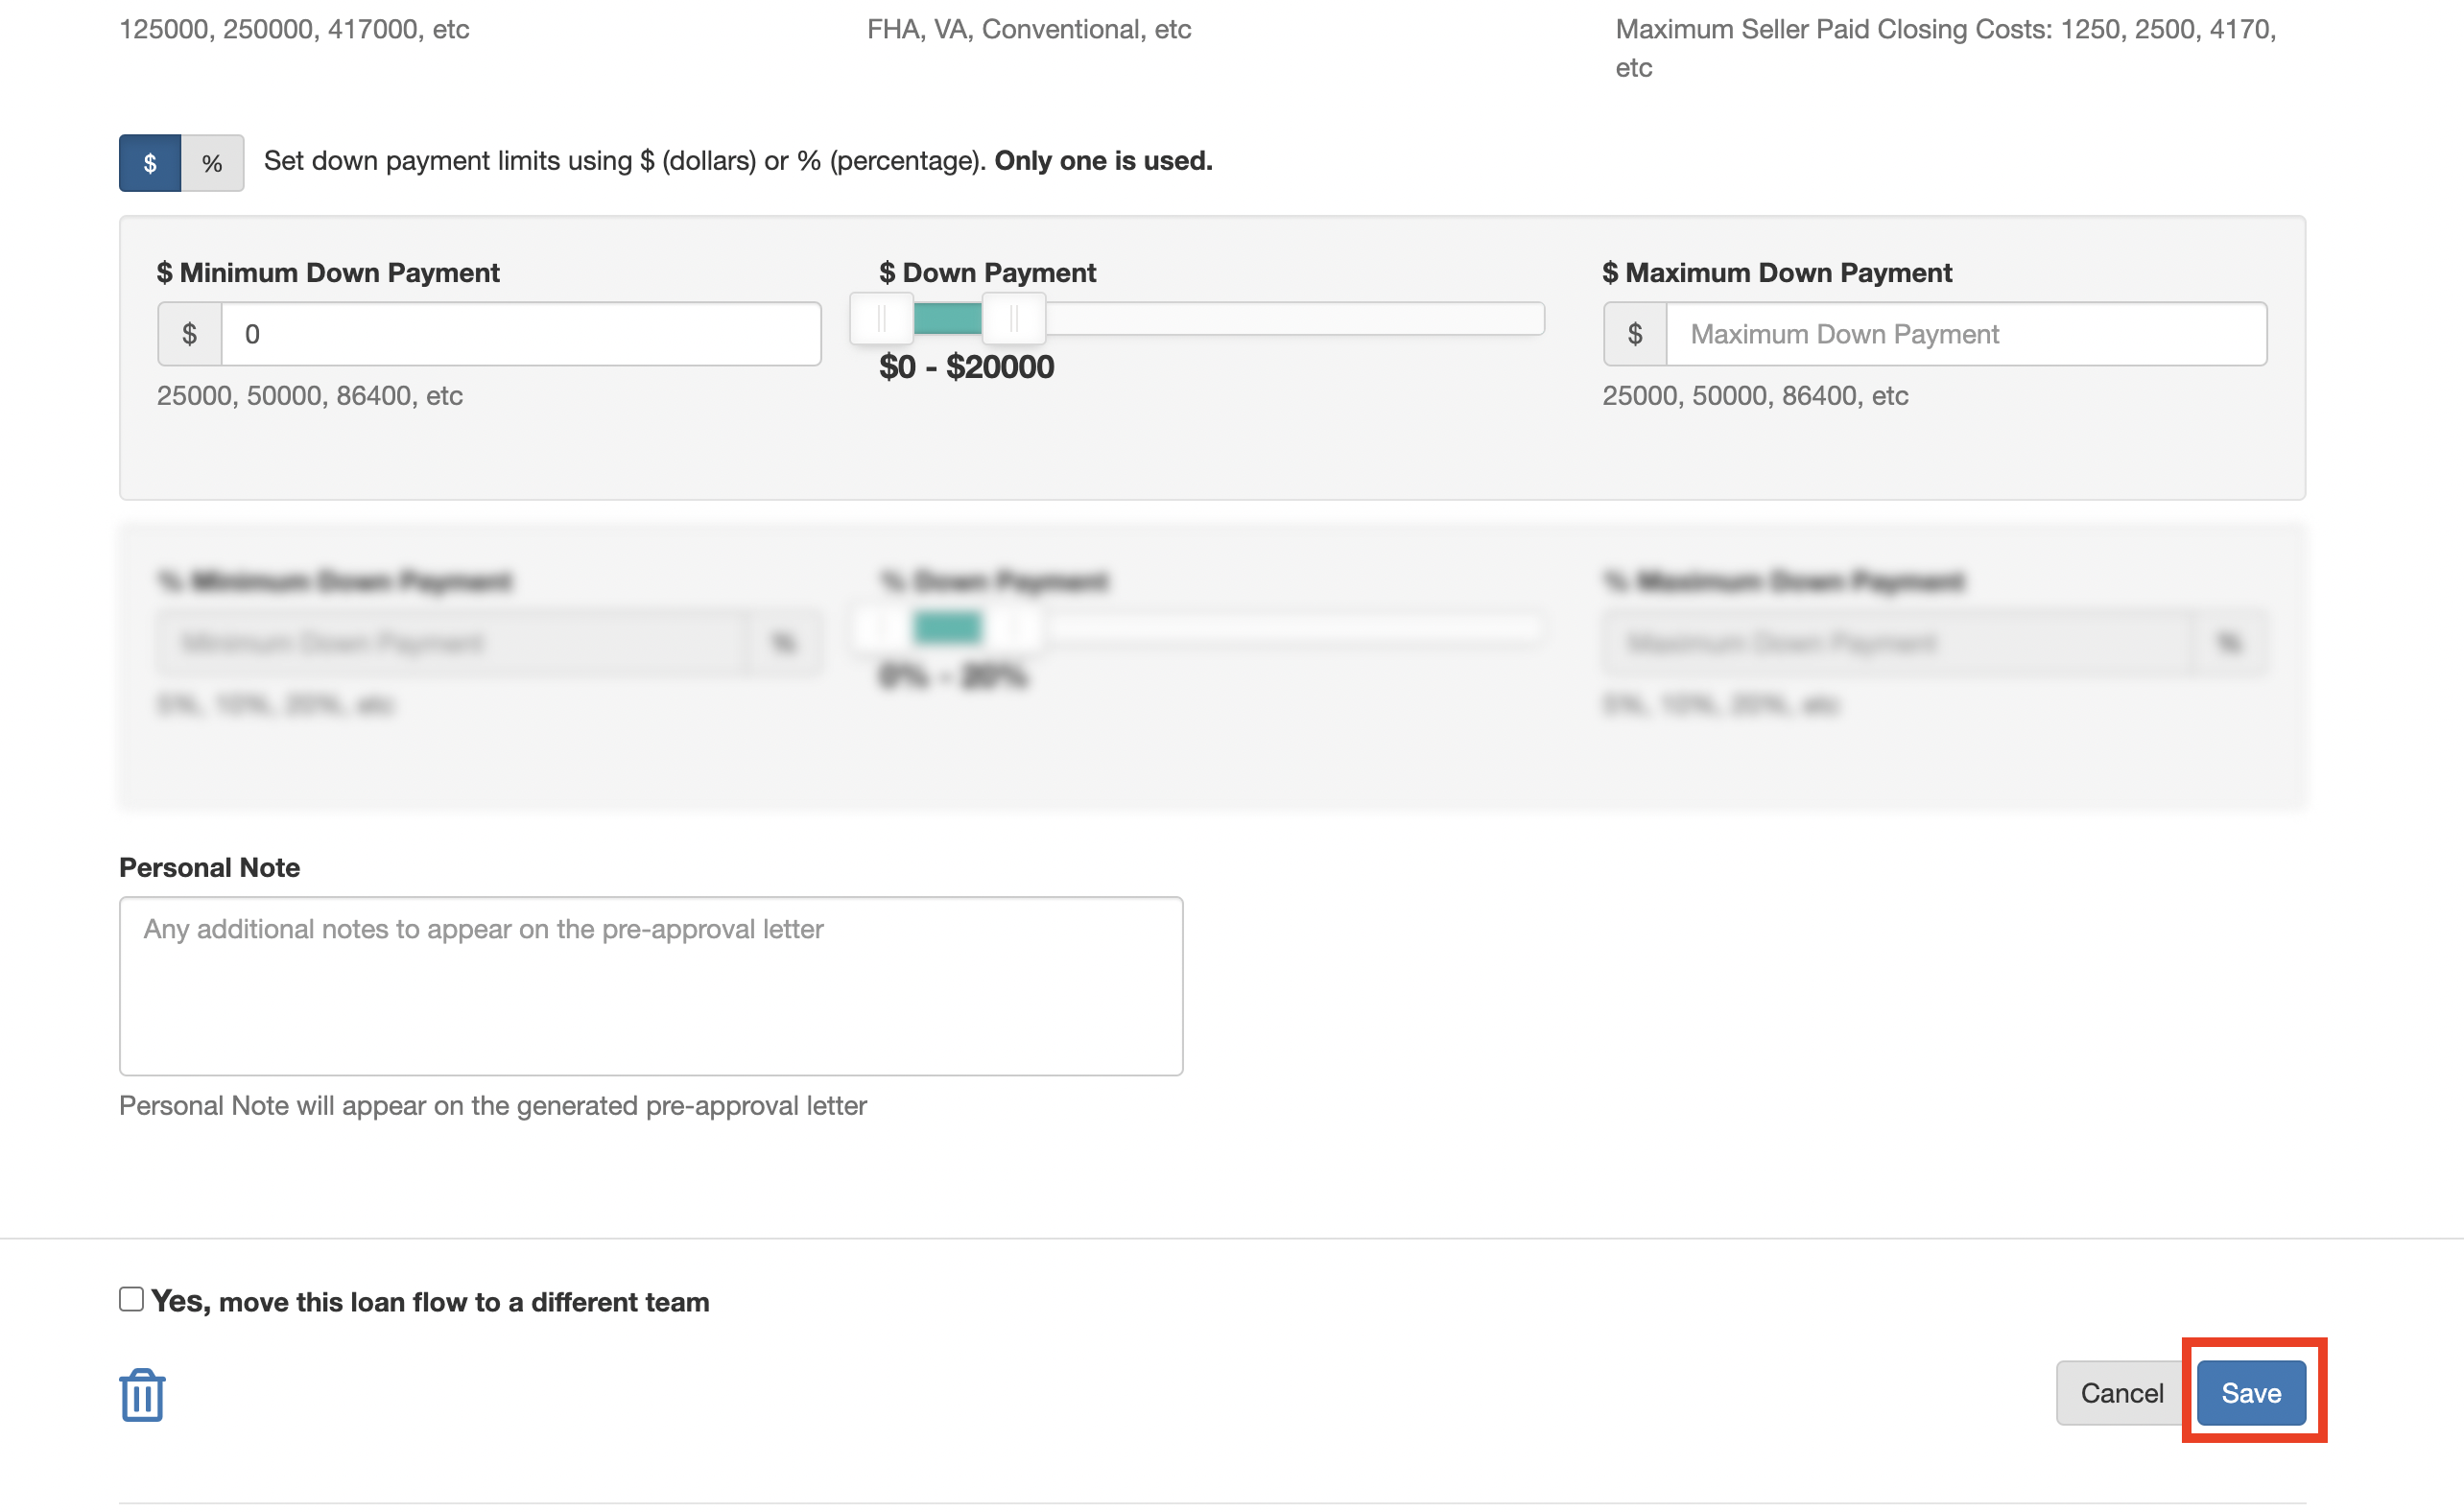This screenshot has width=2464, height=1512.
Task: Switch down payment limits to dollars
Action: (150, 163)
